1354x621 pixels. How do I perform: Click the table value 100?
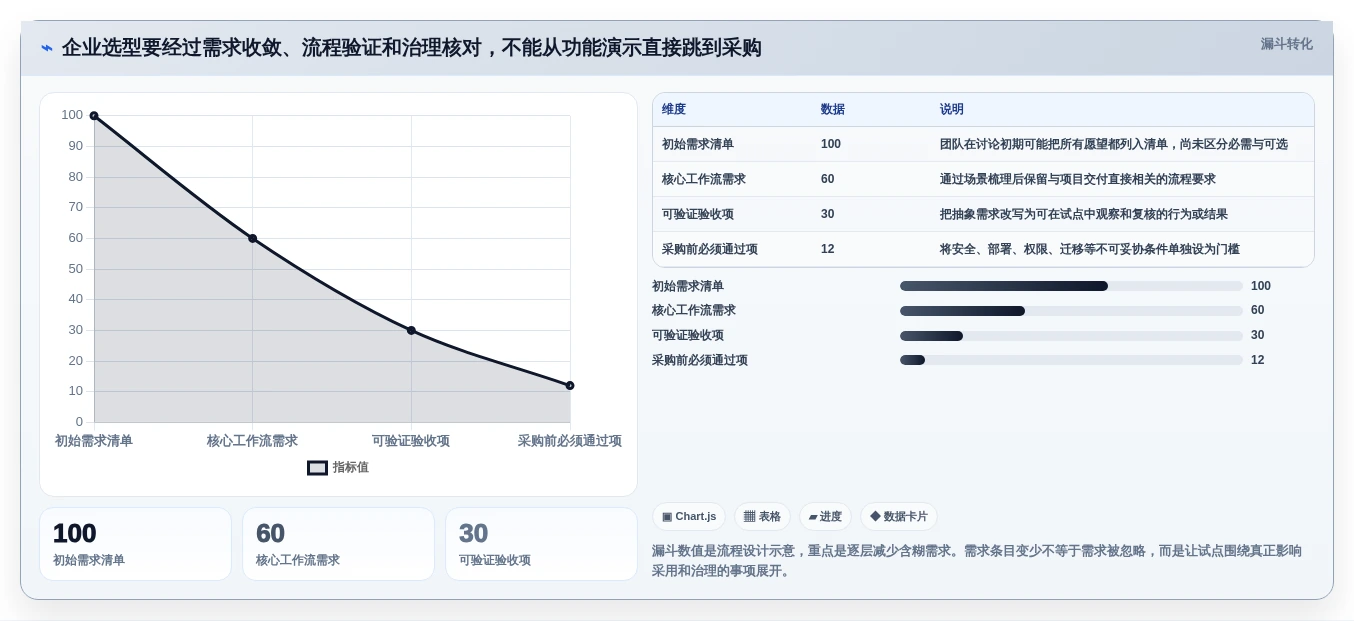pos(831,144)
